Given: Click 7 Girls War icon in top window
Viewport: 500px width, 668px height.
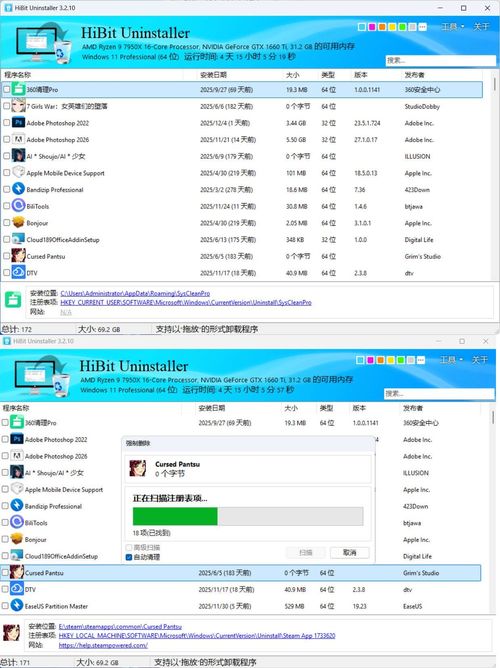Looking at the screenshot, I should pyautogui.click(x=18, y=106).
